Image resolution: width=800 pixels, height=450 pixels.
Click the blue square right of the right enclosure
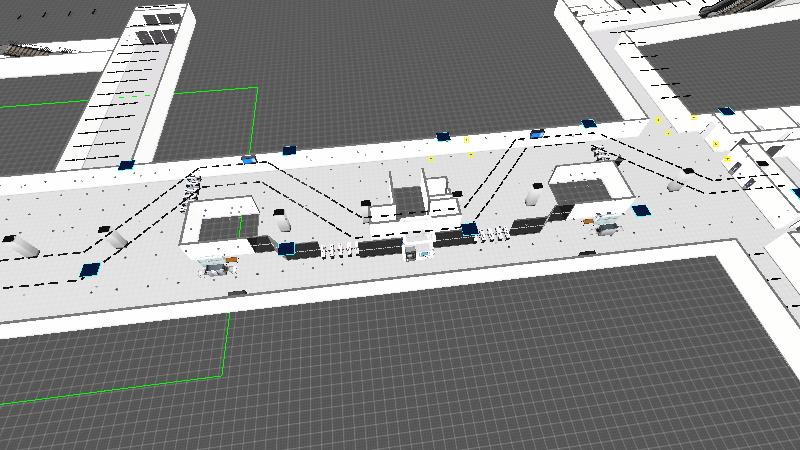[640, 210]
